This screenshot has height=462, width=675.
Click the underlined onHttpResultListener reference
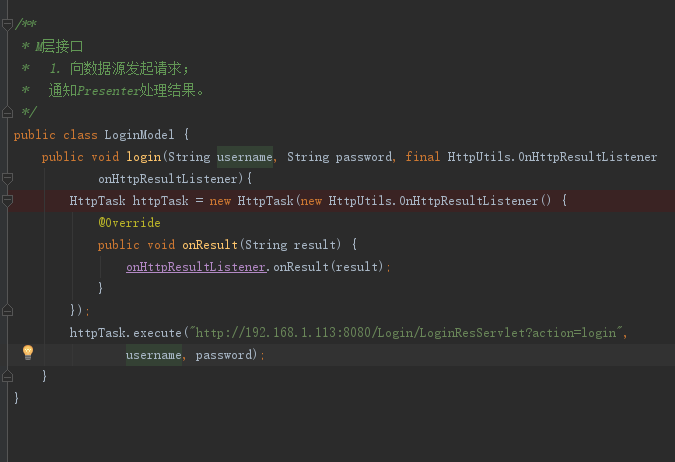[196, 267]
